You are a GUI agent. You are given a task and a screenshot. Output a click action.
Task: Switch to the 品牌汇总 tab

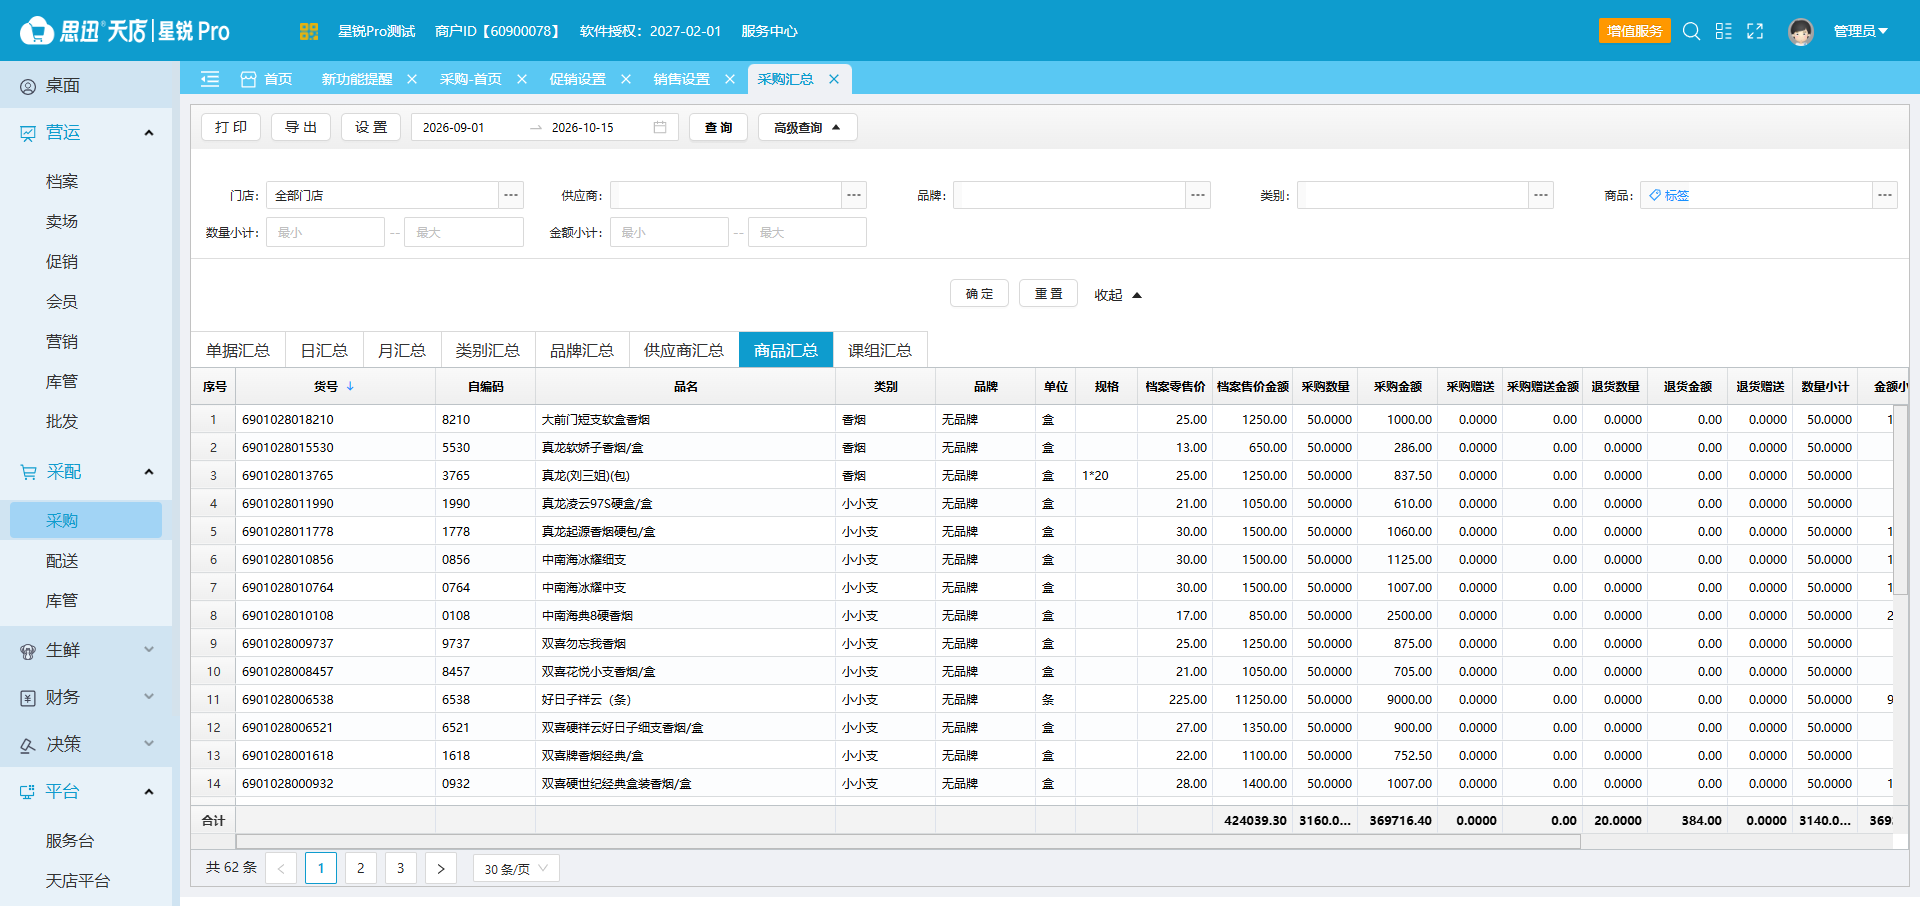[x=582, y=350]
